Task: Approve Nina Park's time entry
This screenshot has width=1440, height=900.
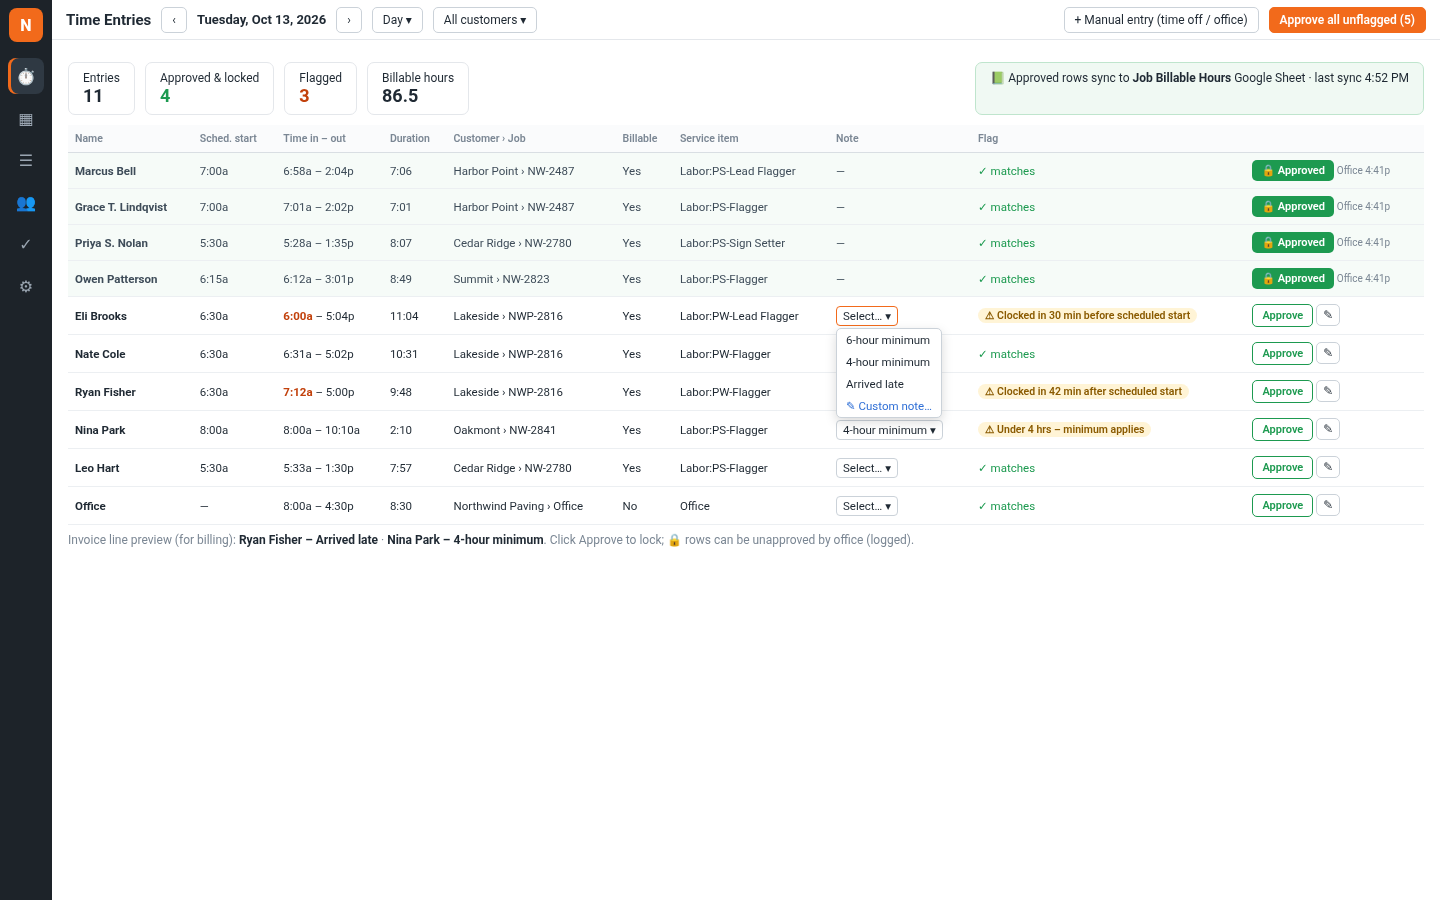Action: click(x=1282, y=429)
